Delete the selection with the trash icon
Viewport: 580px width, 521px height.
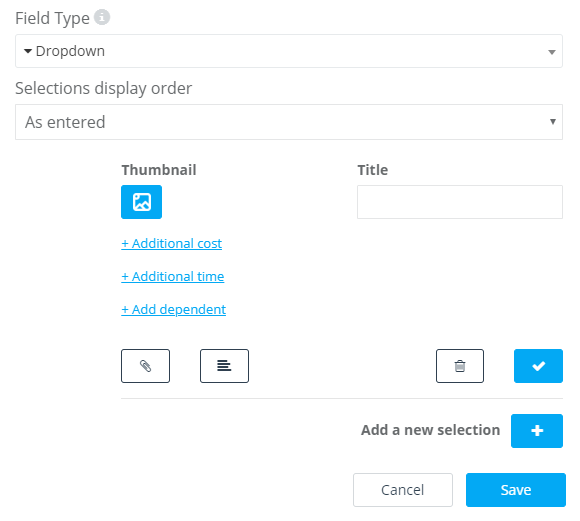[460, 366]
